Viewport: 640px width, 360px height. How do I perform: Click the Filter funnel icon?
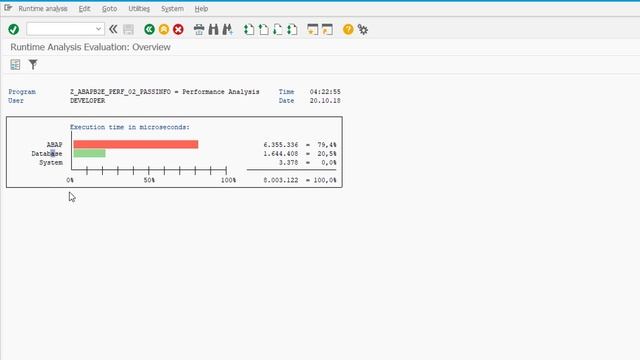pyautogui.click(x=33, y=64)
